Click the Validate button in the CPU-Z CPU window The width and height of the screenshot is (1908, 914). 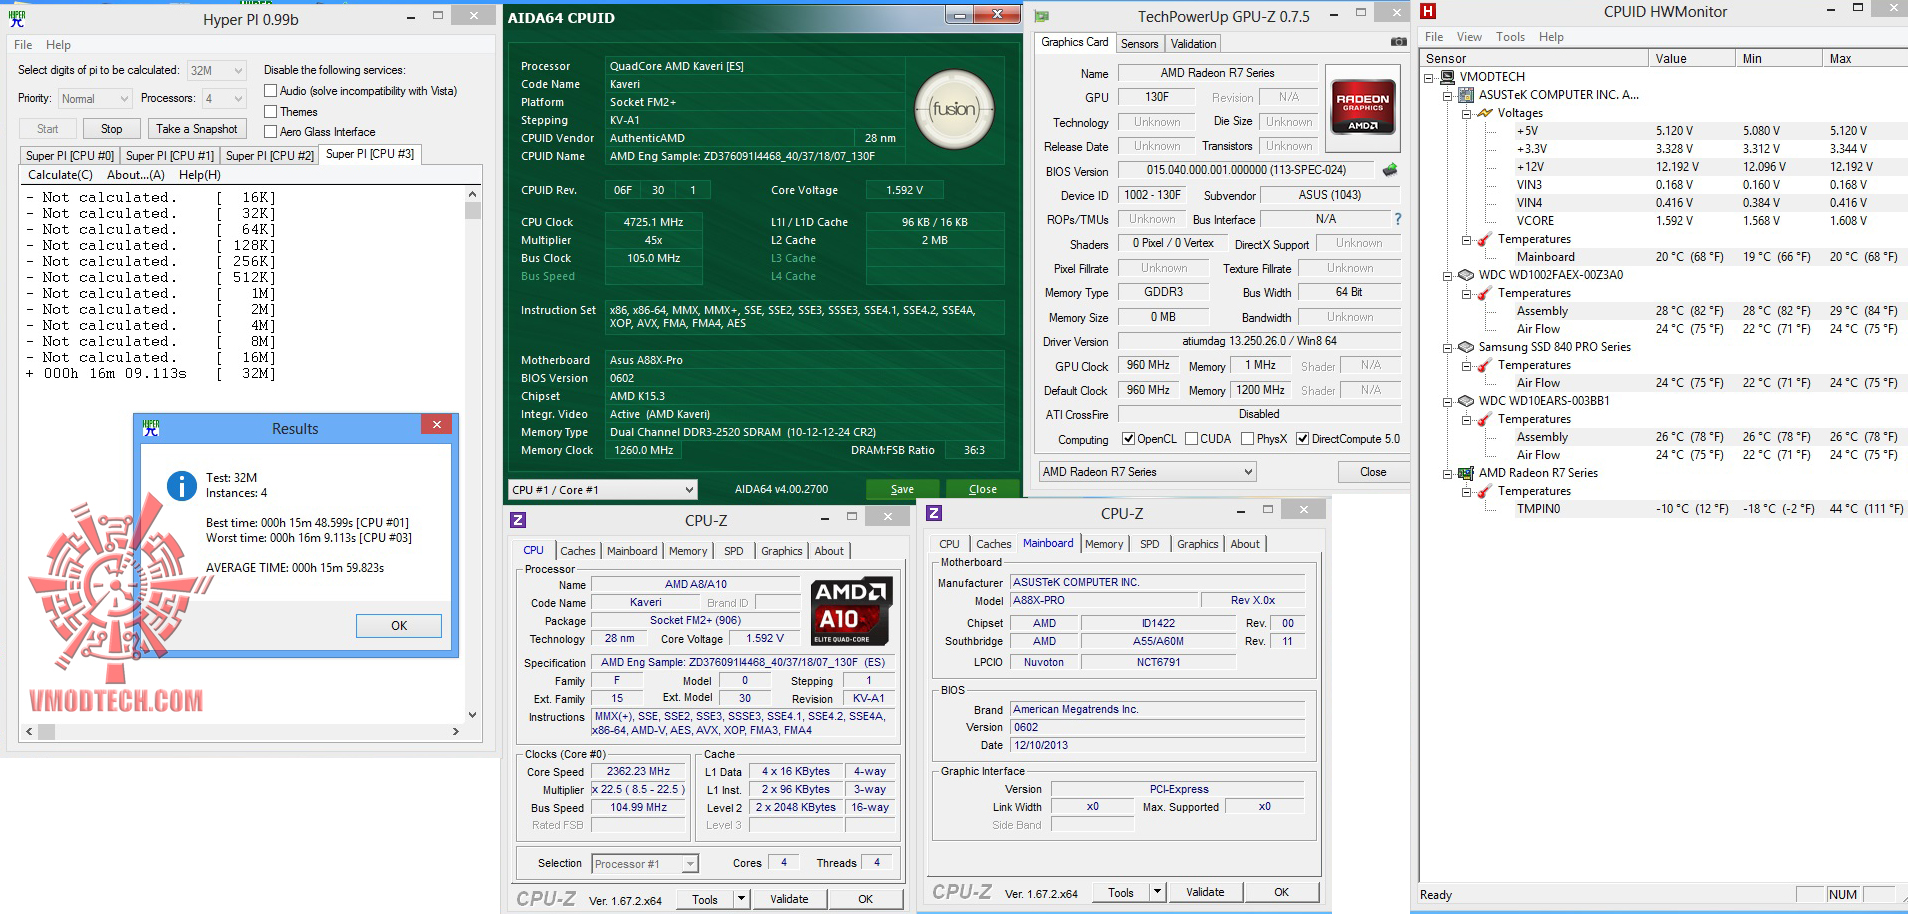point(789,899)
